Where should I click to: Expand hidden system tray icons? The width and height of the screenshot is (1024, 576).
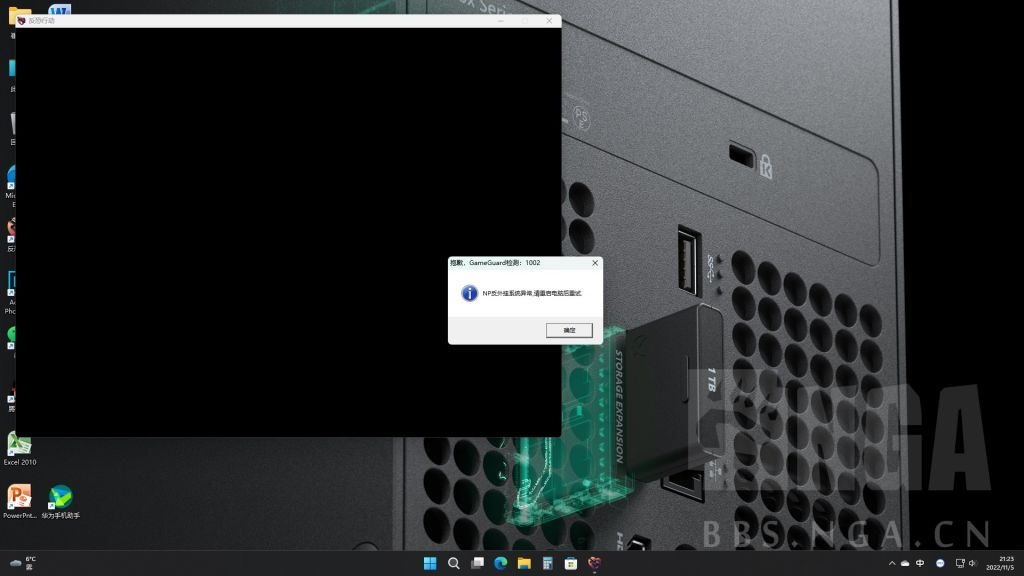[x=892, y=564]
